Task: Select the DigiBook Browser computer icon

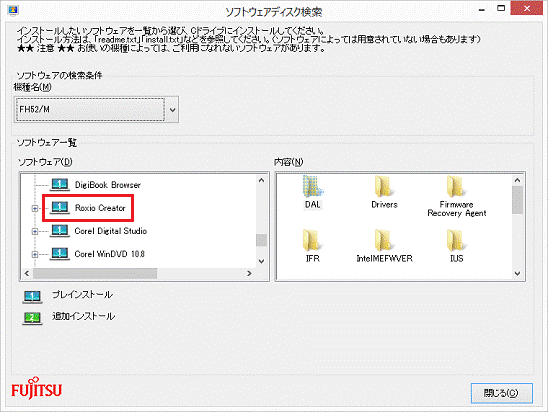Action: pyautogui.click(x=60, y=185)
